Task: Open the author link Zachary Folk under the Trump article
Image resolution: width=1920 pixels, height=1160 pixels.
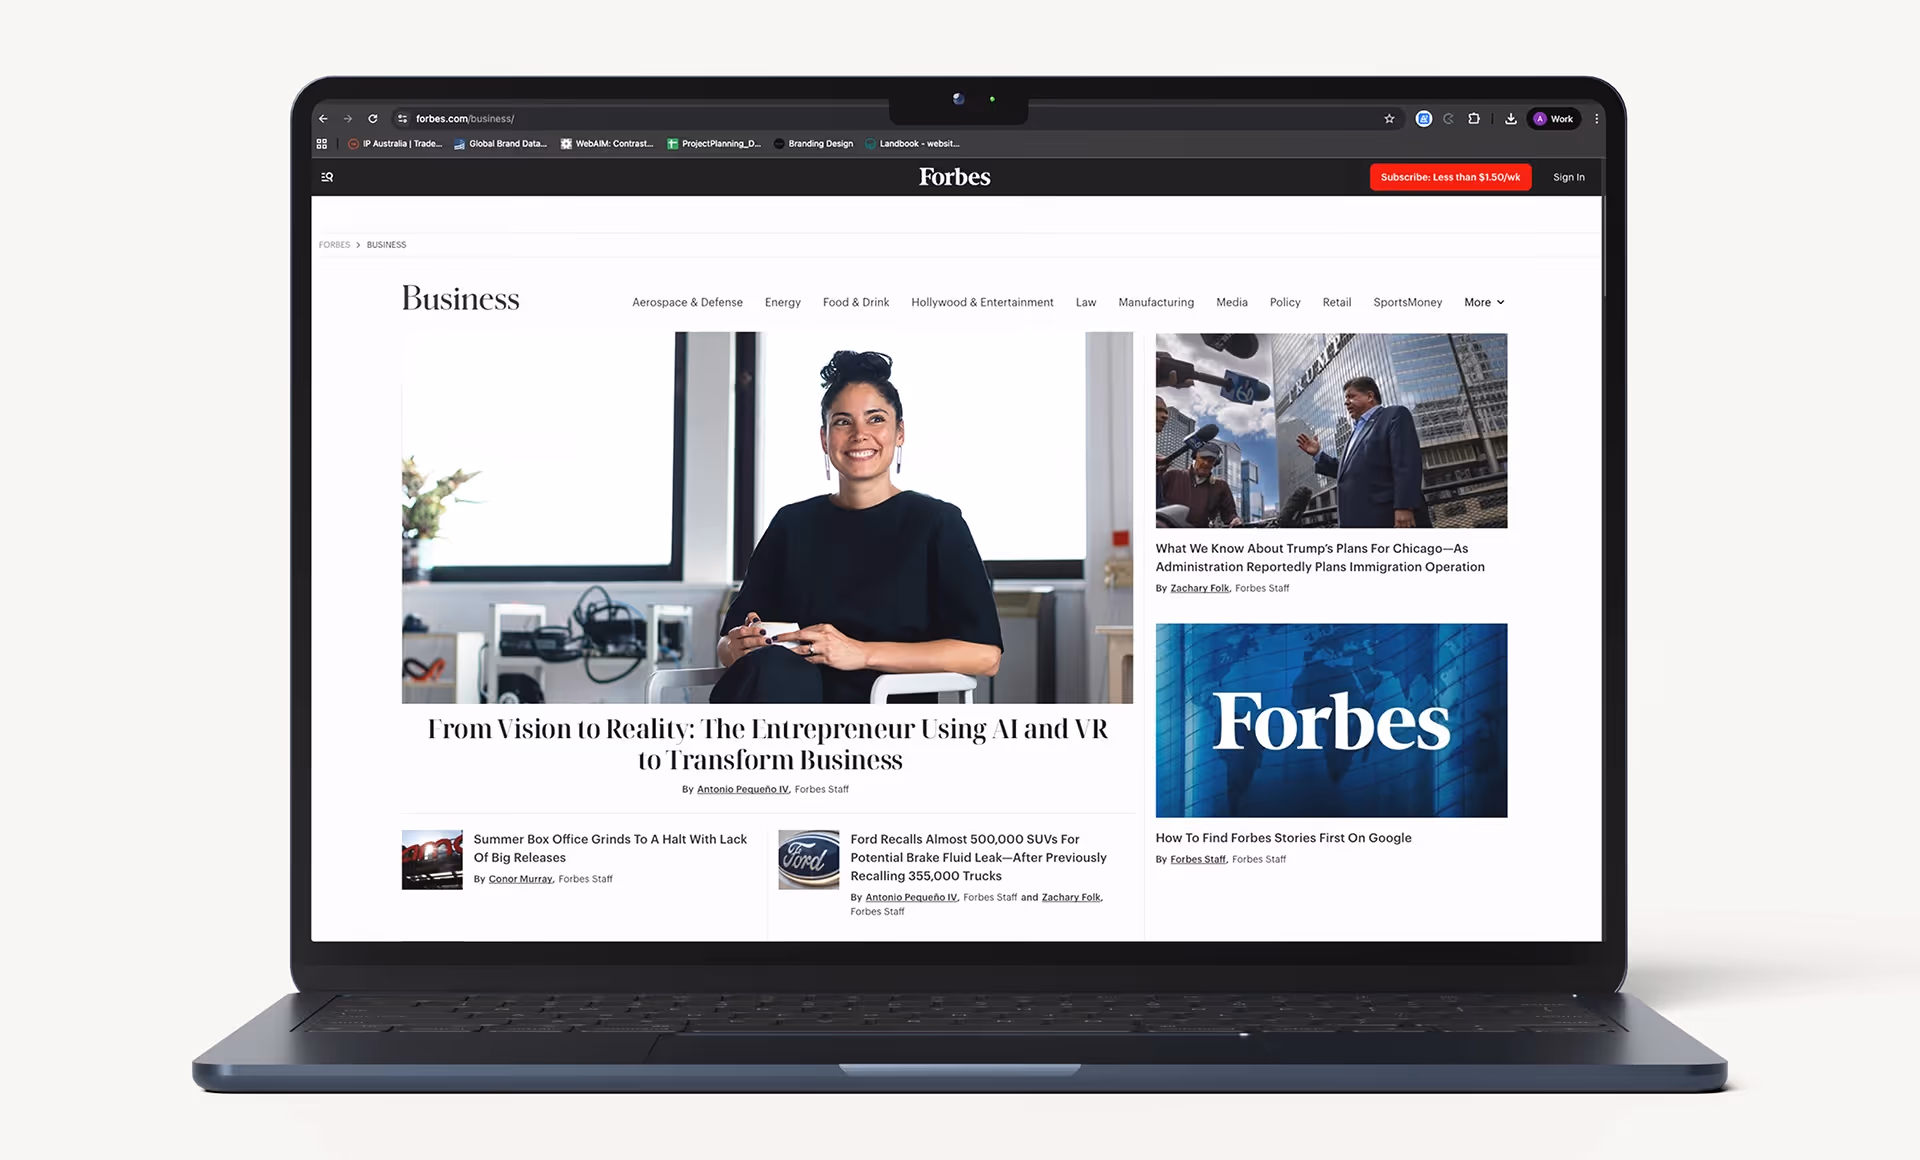Action: pos(1199,588)
